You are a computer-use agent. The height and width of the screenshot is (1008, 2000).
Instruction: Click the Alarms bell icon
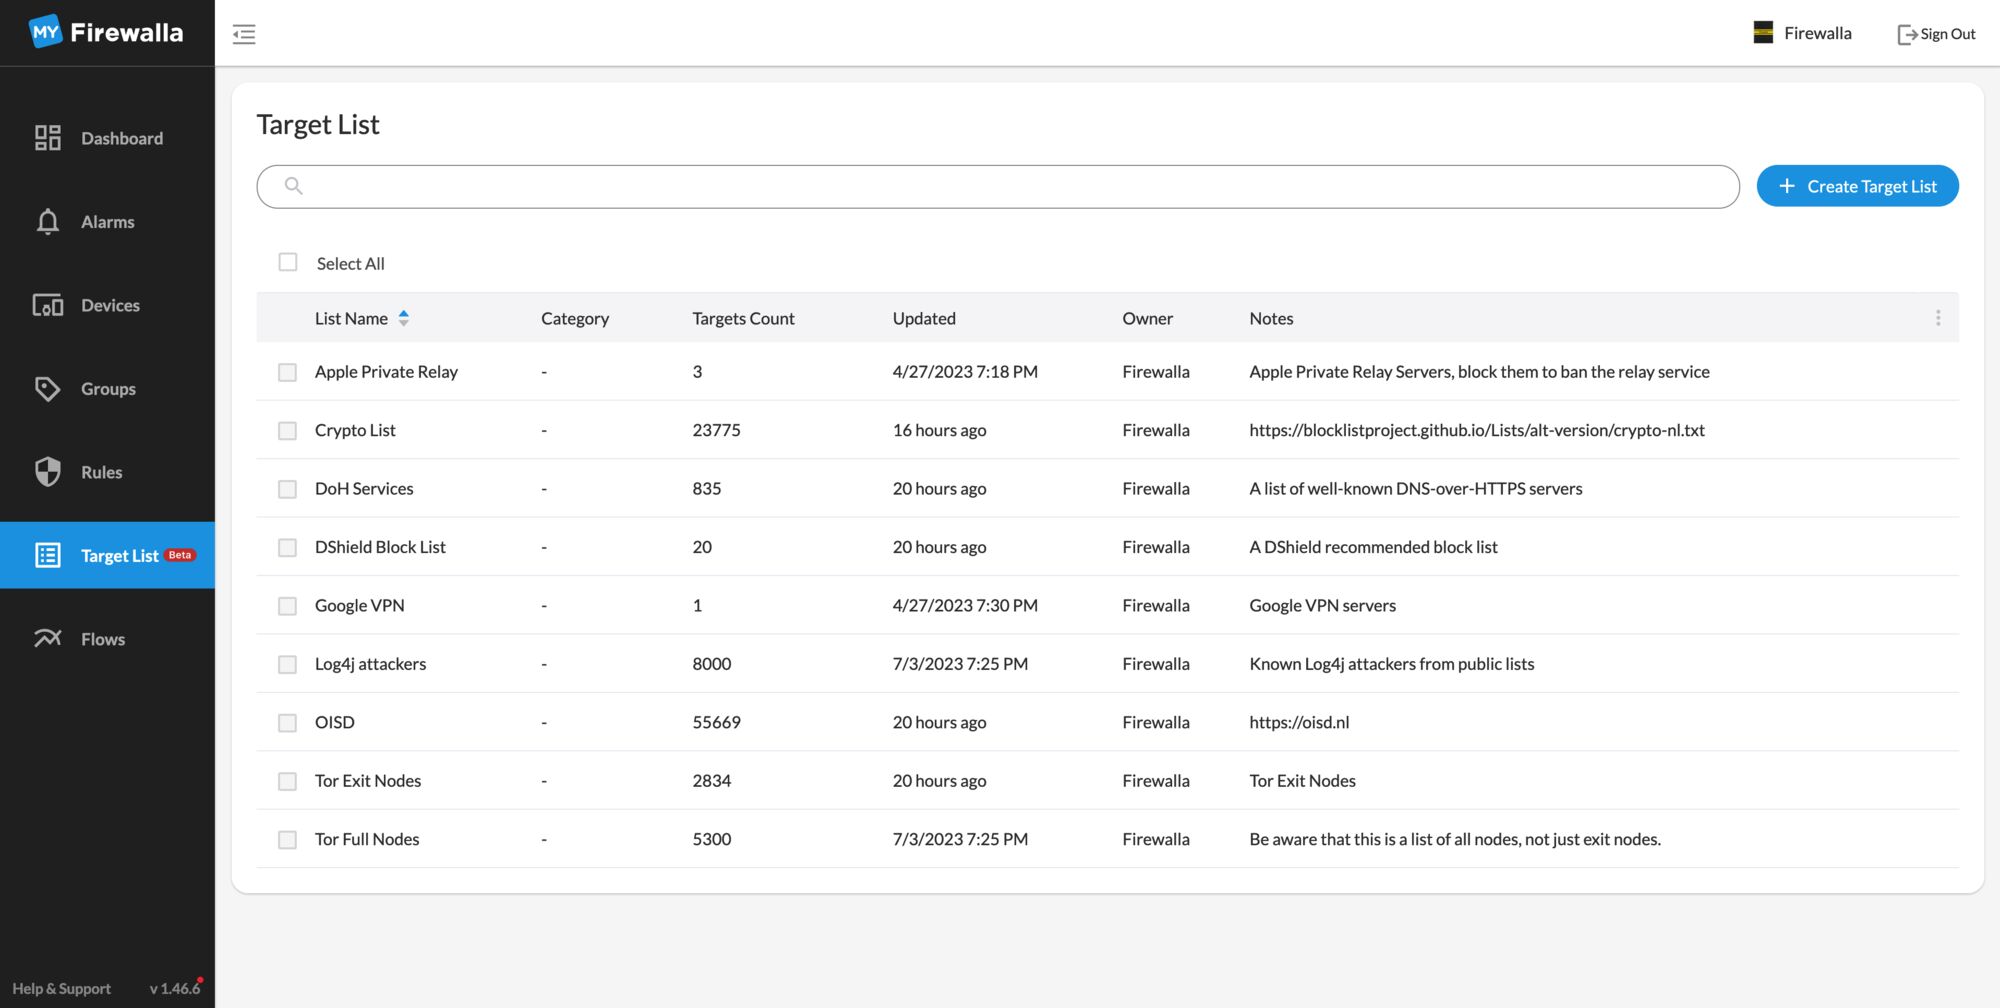[47, 221]
